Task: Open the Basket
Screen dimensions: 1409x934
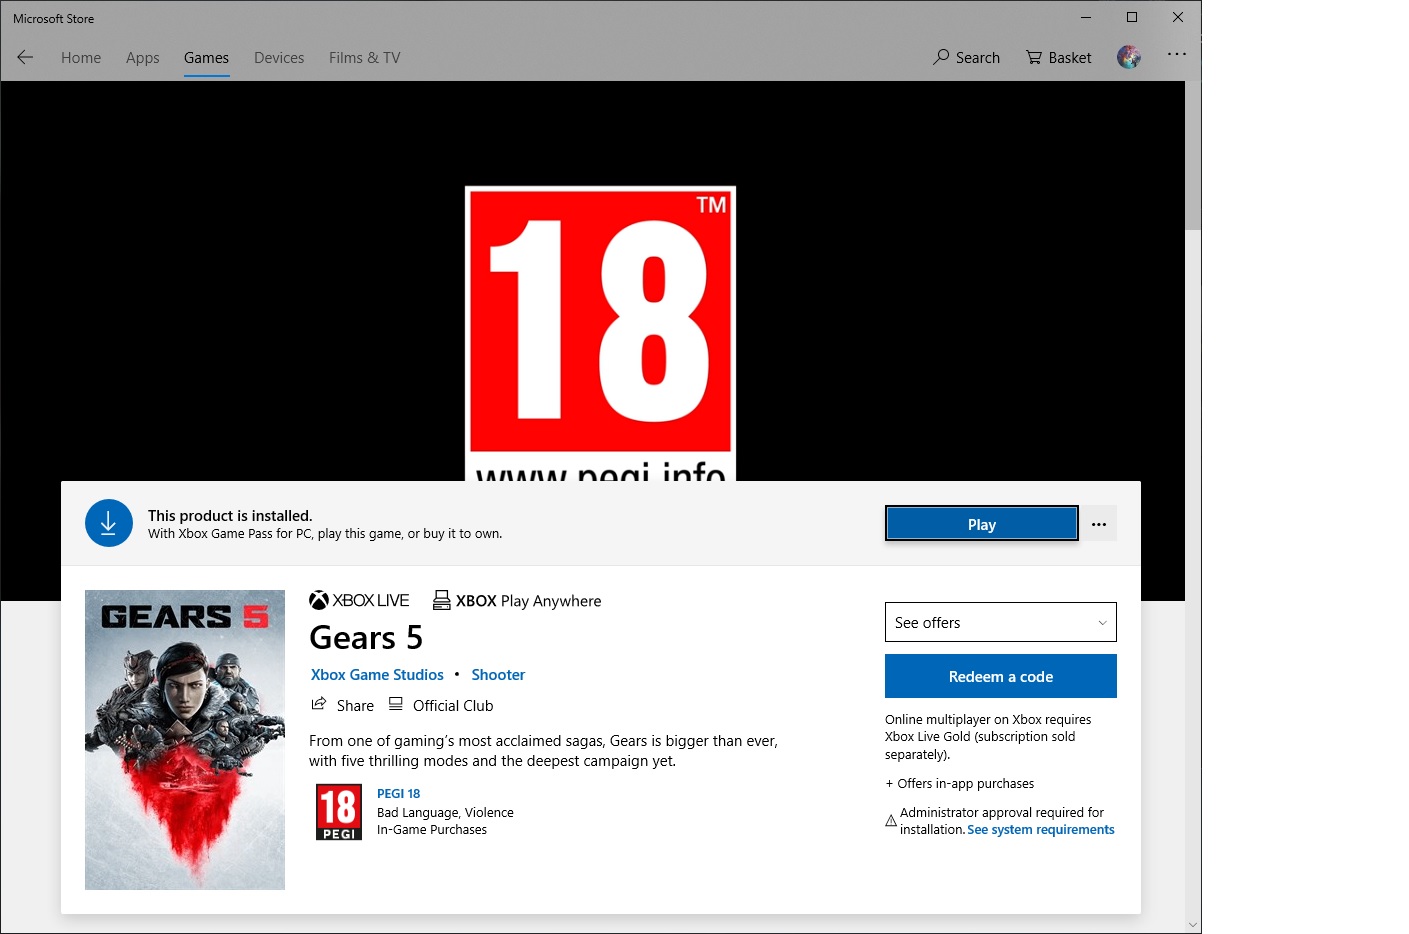Action: (x=1059, y=57)
